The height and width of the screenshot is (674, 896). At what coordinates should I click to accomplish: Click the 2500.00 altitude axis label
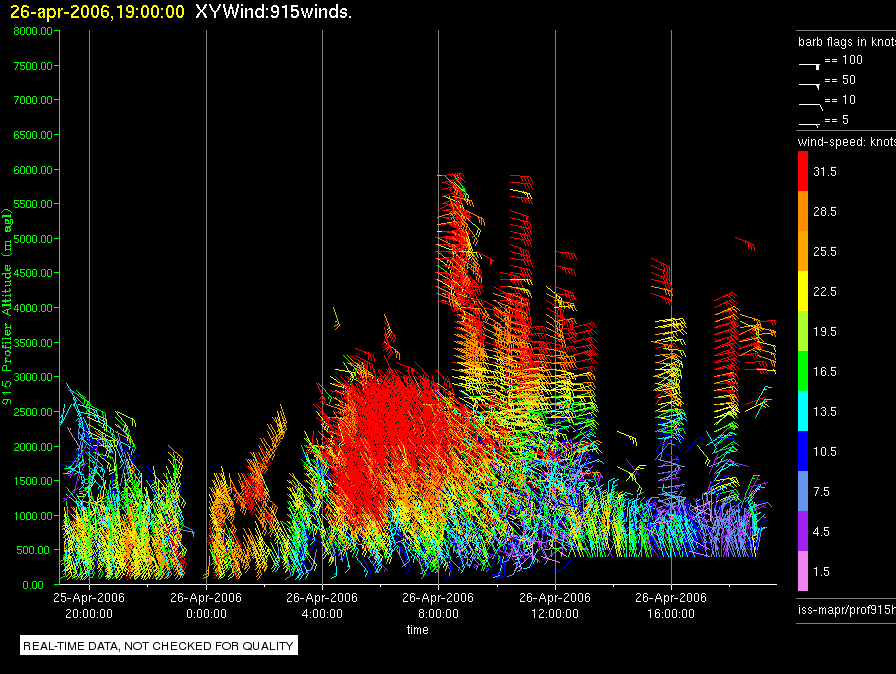click(33, 412)
